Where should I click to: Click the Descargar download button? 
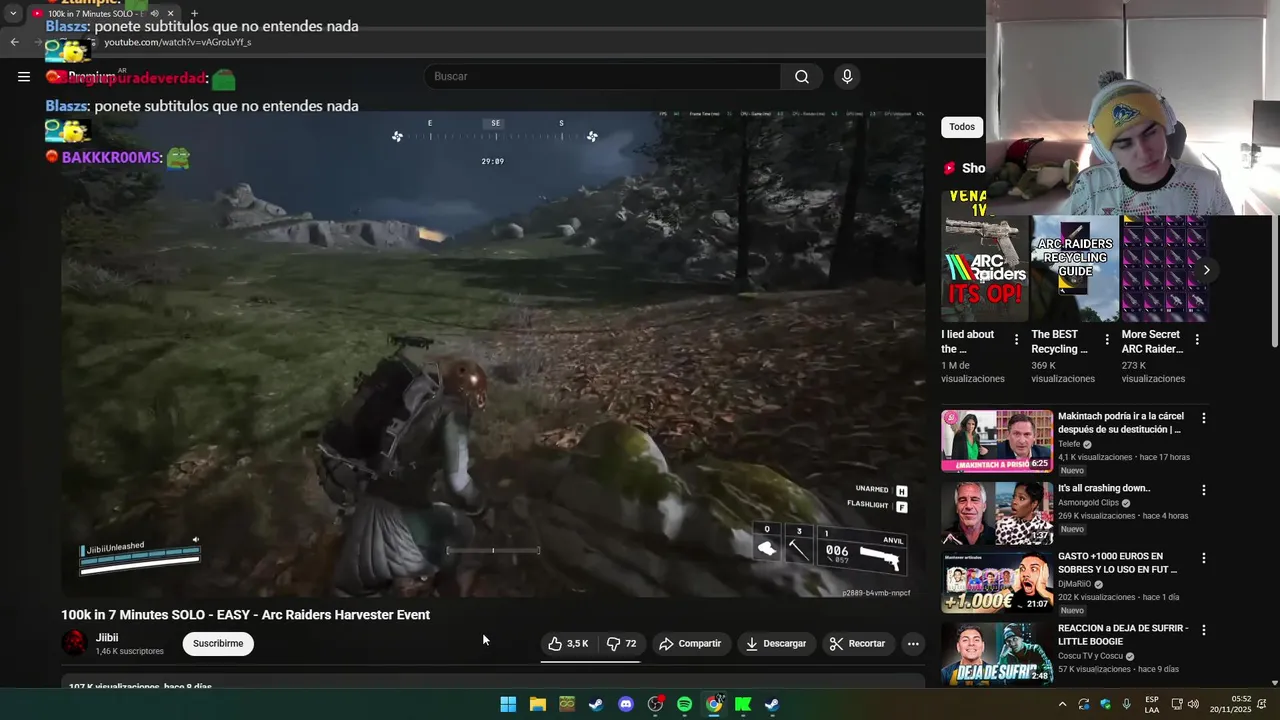(776, 644)
